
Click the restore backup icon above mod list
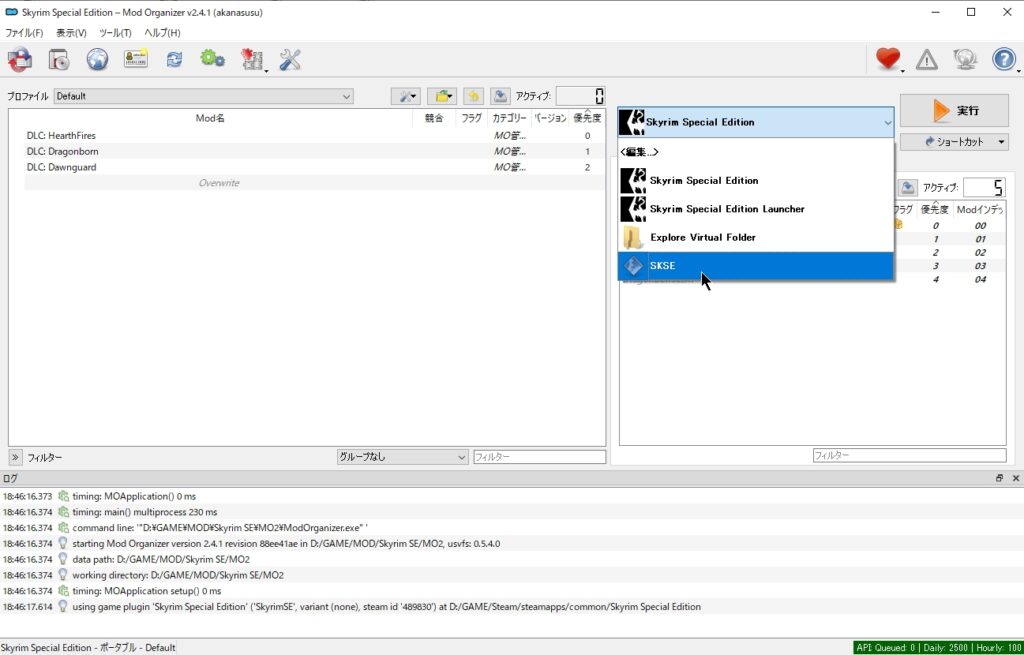click(473, 96)
